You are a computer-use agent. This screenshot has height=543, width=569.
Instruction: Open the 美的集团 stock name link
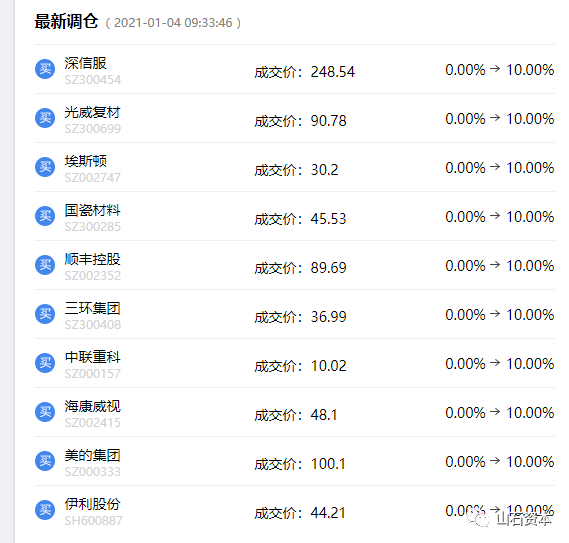point(93,455)
